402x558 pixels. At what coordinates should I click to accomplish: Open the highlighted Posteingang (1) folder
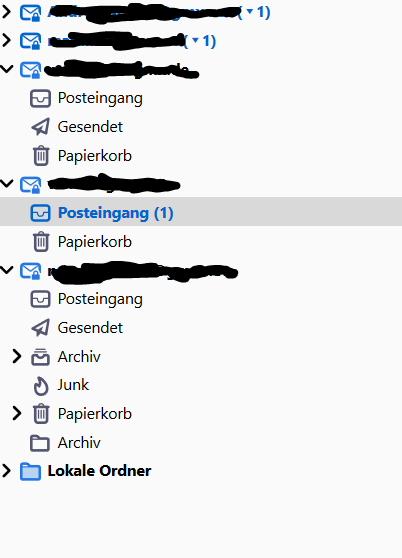[201, 213]
